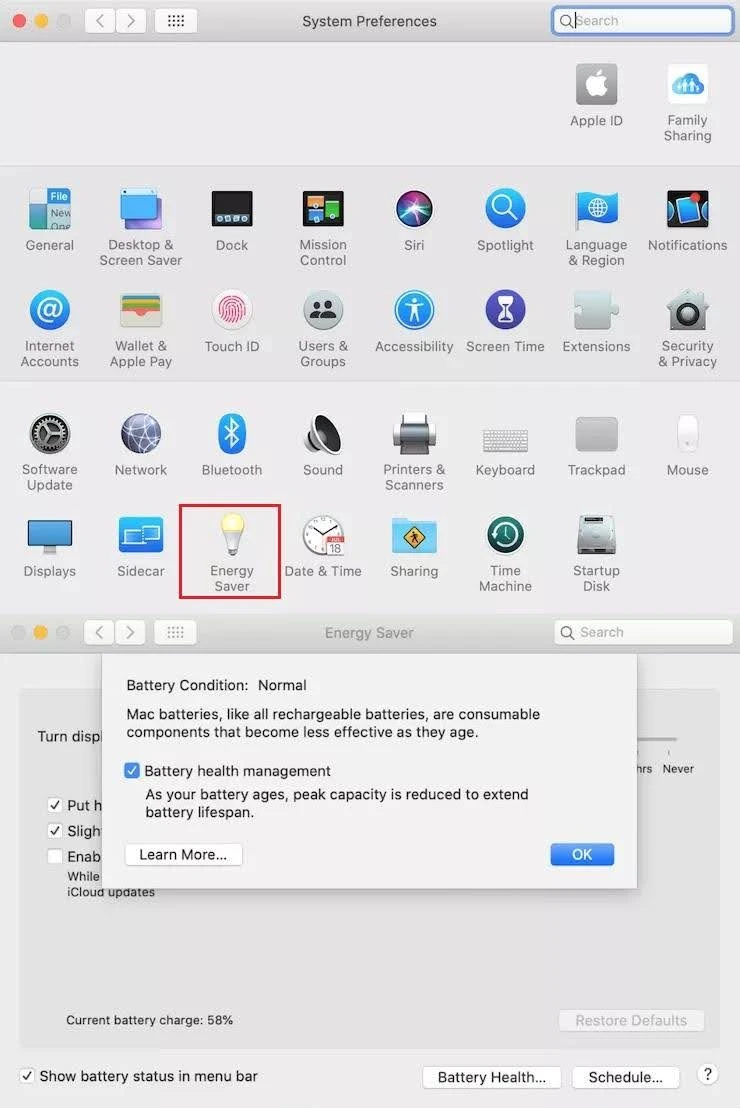Toggle the 'Sligh...' checkbox in Energy Saver
Screen dimensions: 740x1108
pyautogui.click(x=54, y=830)
